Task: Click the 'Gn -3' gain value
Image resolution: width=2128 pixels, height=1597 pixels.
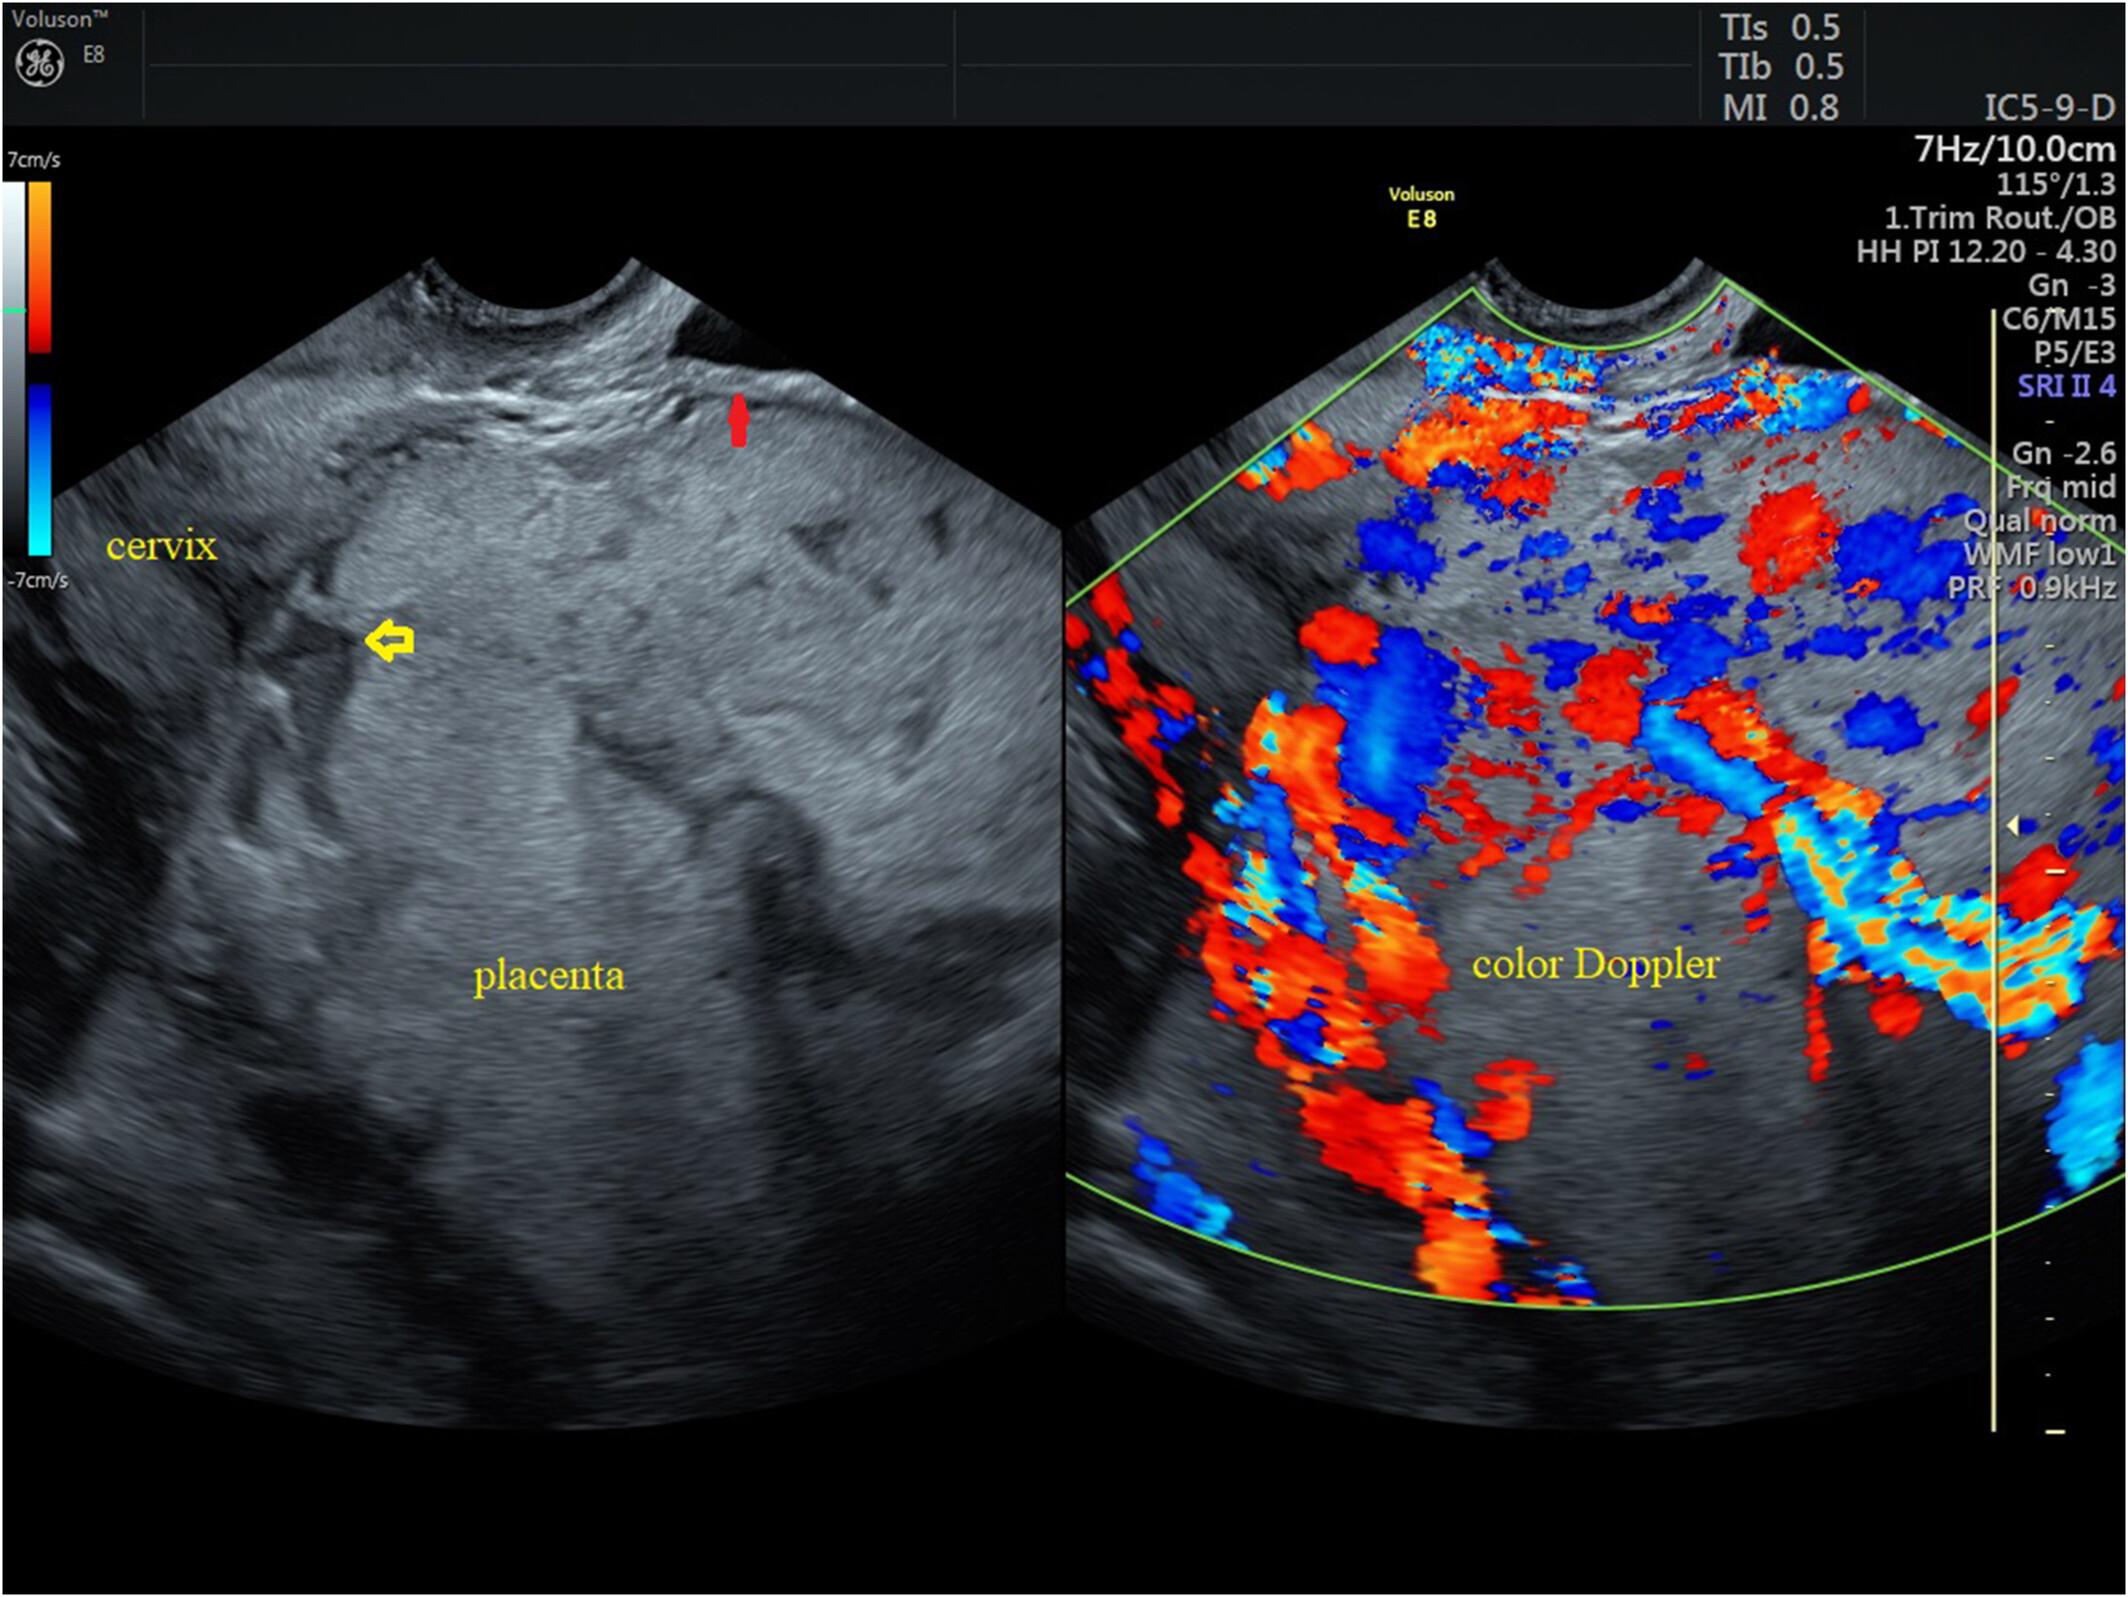Action: (2072, 285)
